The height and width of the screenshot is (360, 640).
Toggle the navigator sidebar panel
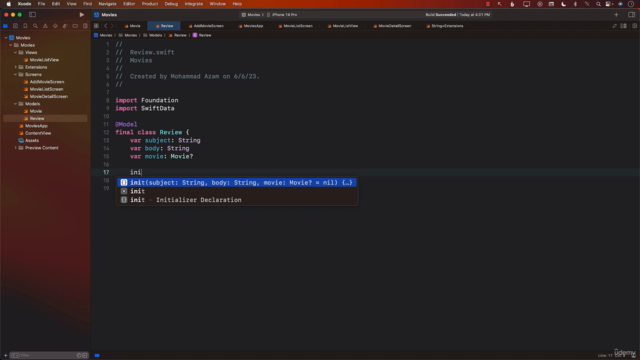pos(32,15)
